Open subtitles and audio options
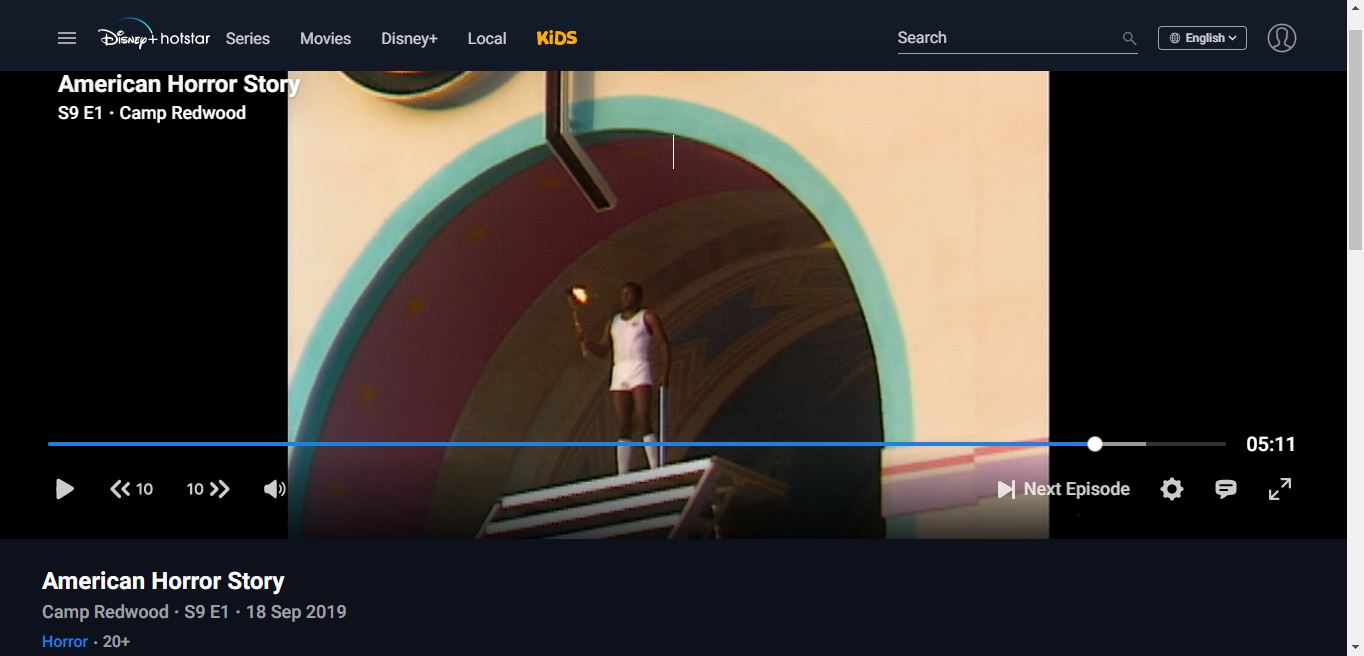 (1226, 489)
